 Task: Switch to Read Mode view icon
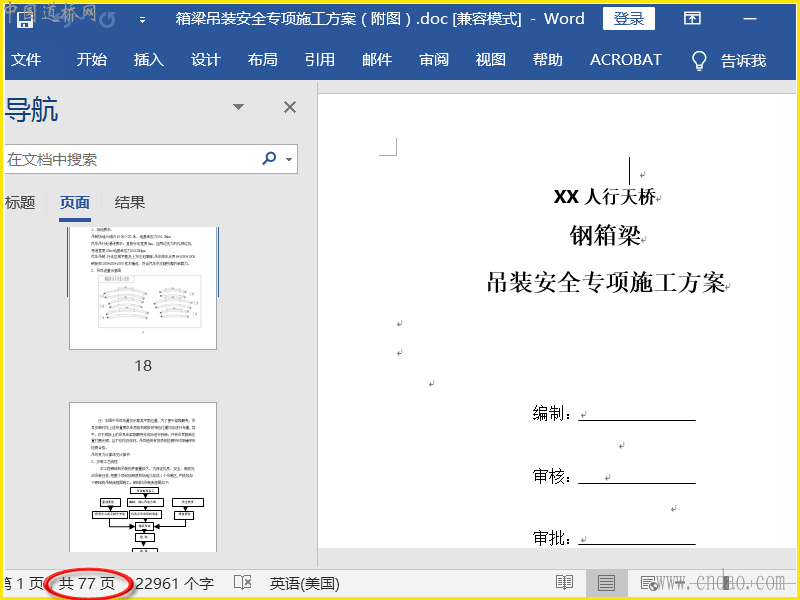pyautogui.click(x=564, y=583)
